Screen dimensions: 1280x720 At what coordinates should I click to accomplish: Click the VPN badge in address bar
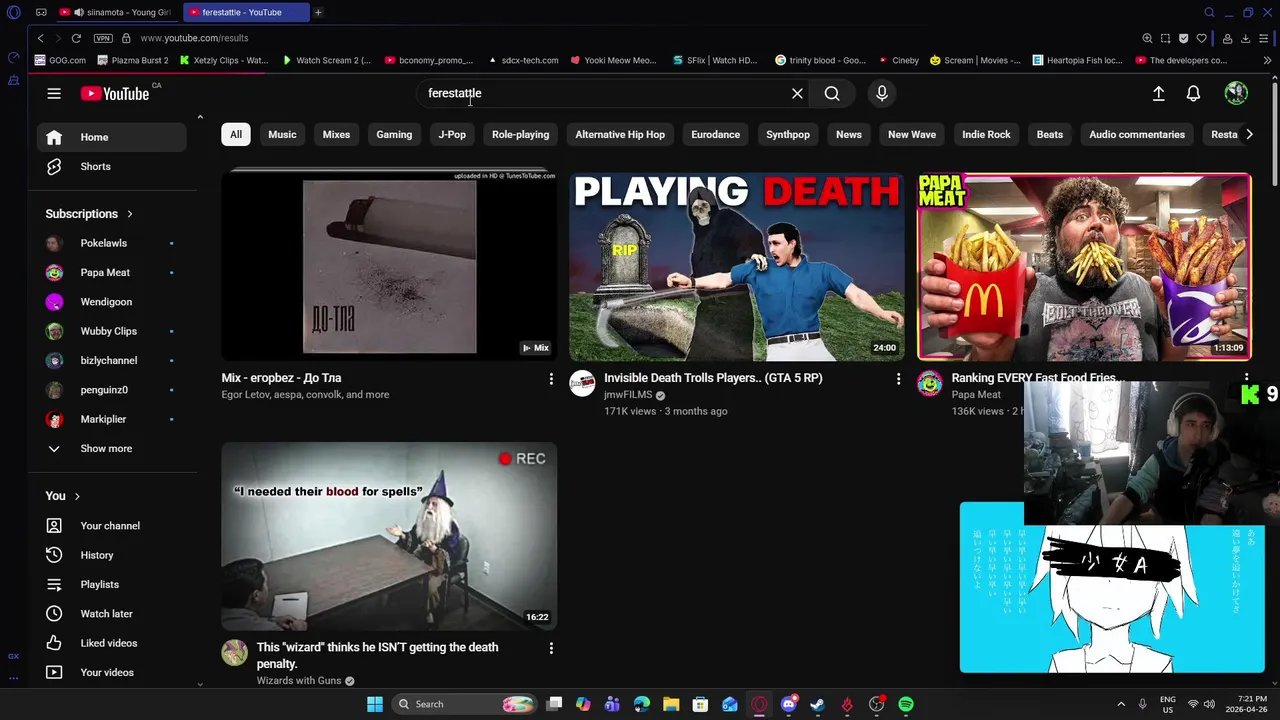[x=103, y=38]
